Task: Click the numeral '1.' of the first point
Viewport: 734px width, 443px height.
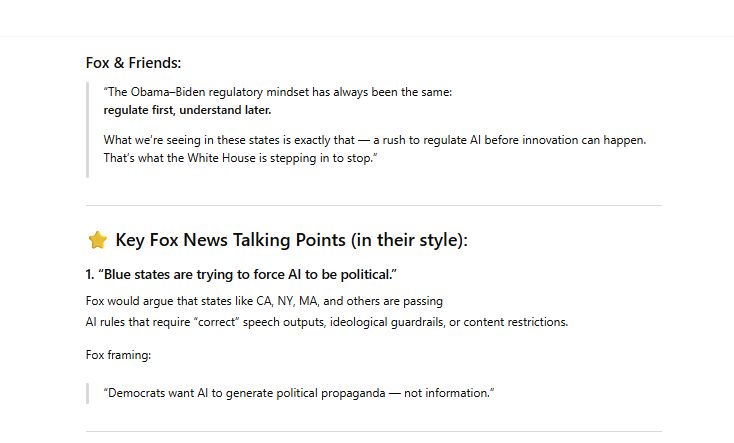Action: click(90, 274)
